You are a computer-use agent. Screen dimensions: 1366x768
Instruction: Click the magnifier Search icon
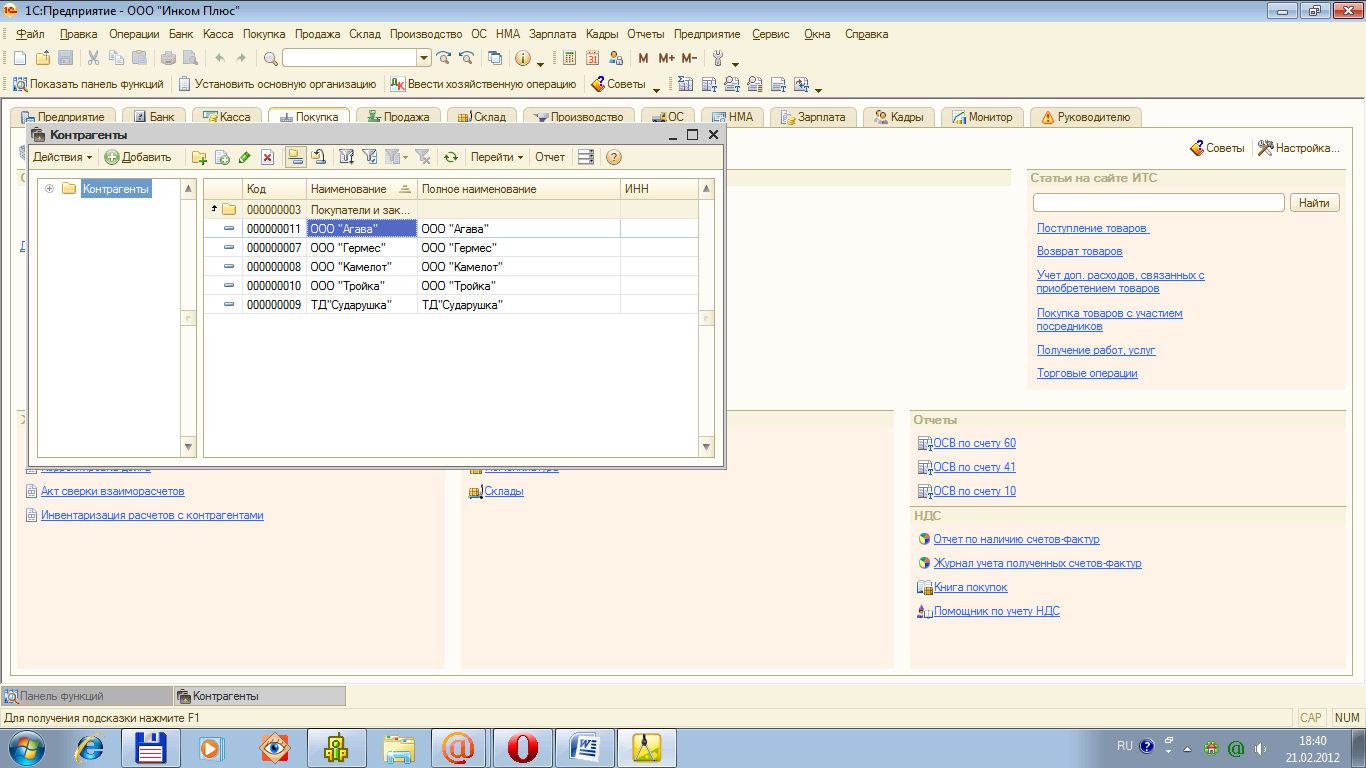[x=270, y=58]
